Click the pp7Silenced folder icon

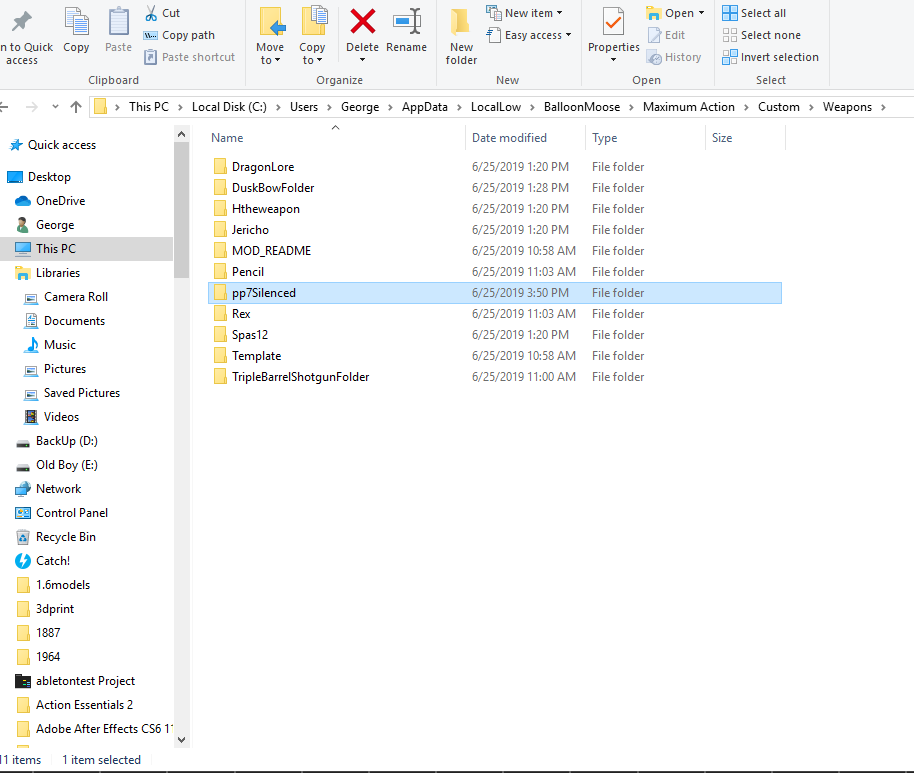coord(220,293)
